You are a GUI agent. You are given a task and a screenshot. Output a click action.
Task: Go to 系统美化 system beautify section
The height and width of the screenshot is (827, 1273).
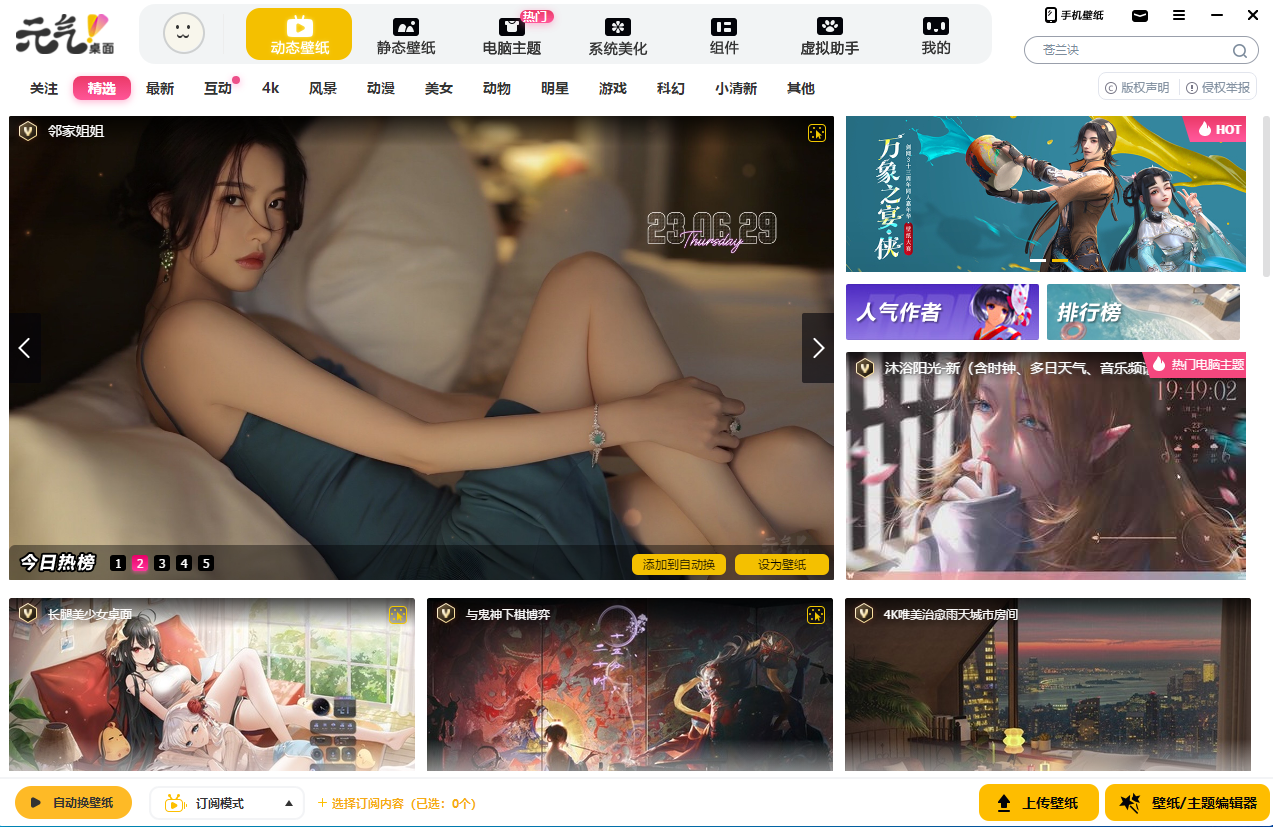coord(618,35)
